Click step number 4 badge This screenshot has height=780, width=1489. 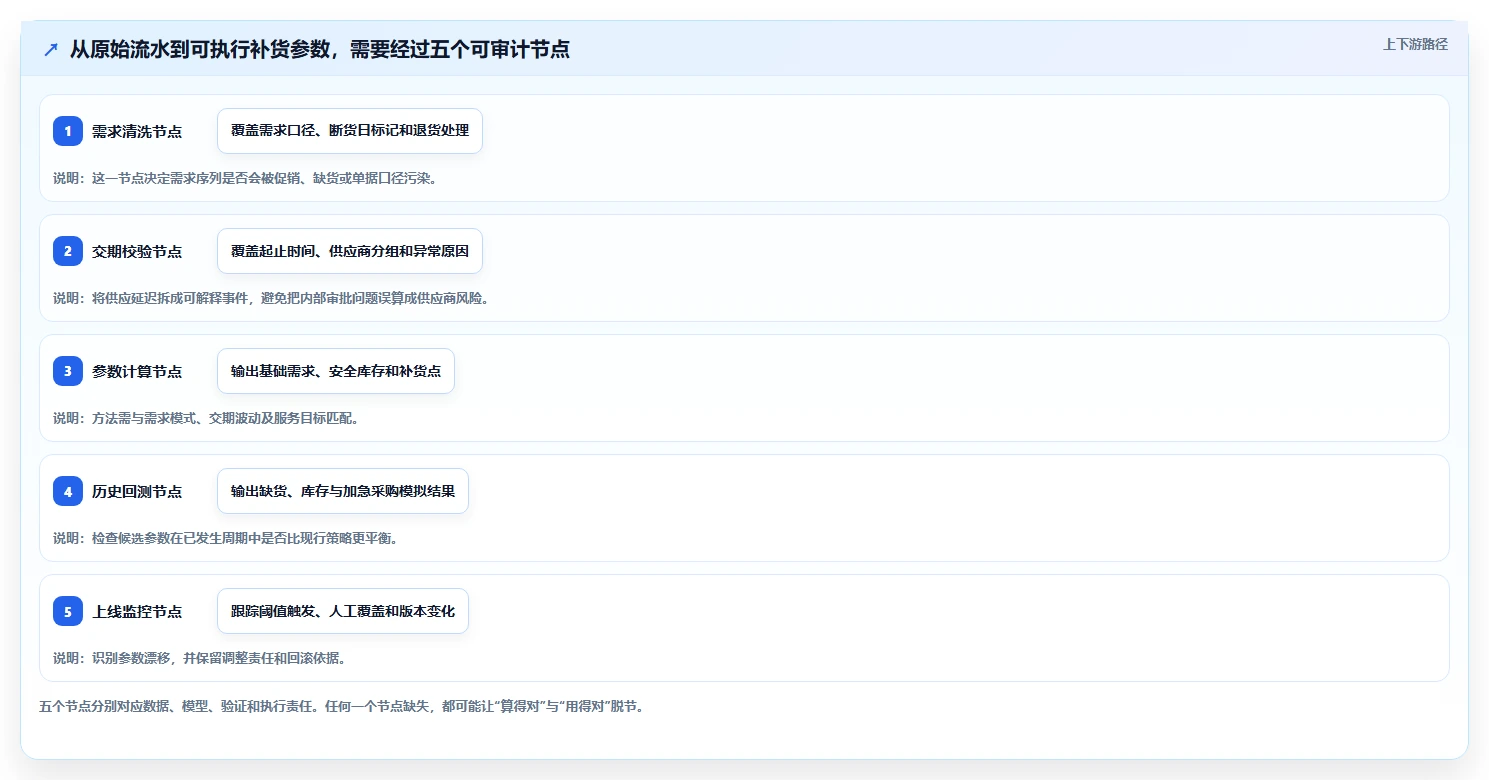(x=68, y=491)
